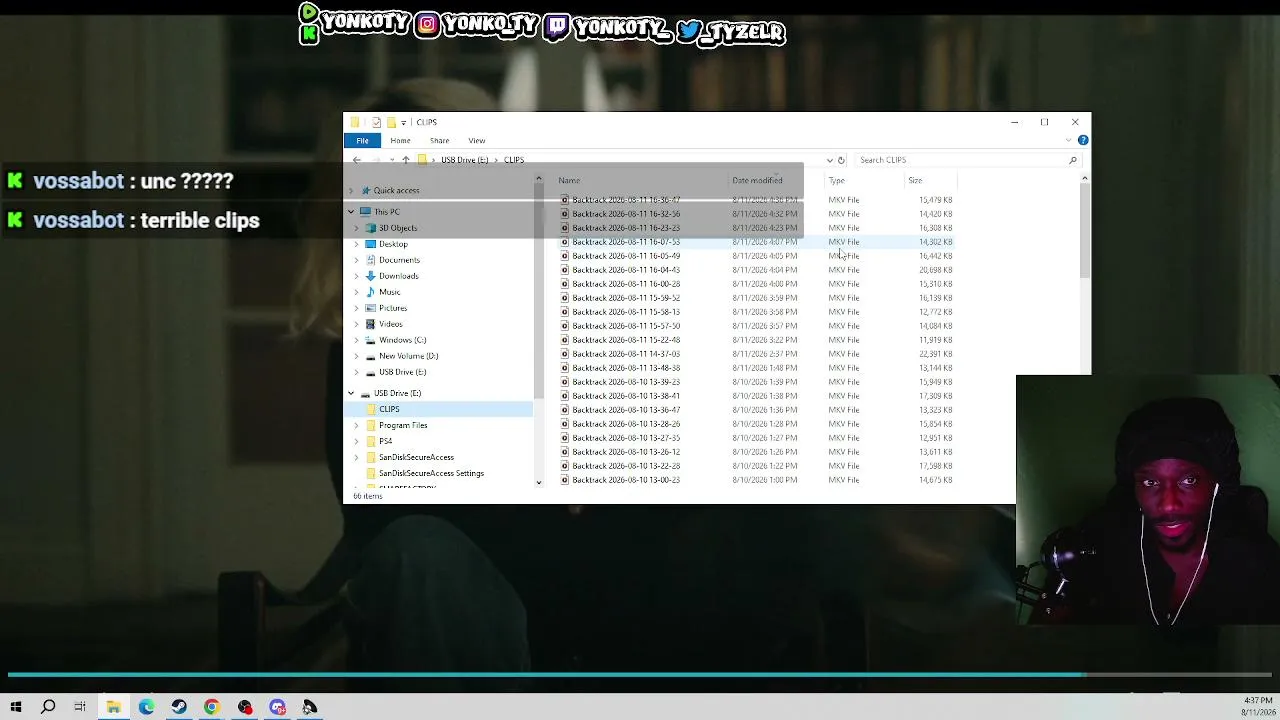Open the Share ribbon tab
The width and height of the screenshot is (1280, 720).
click(x=439, y=140)
